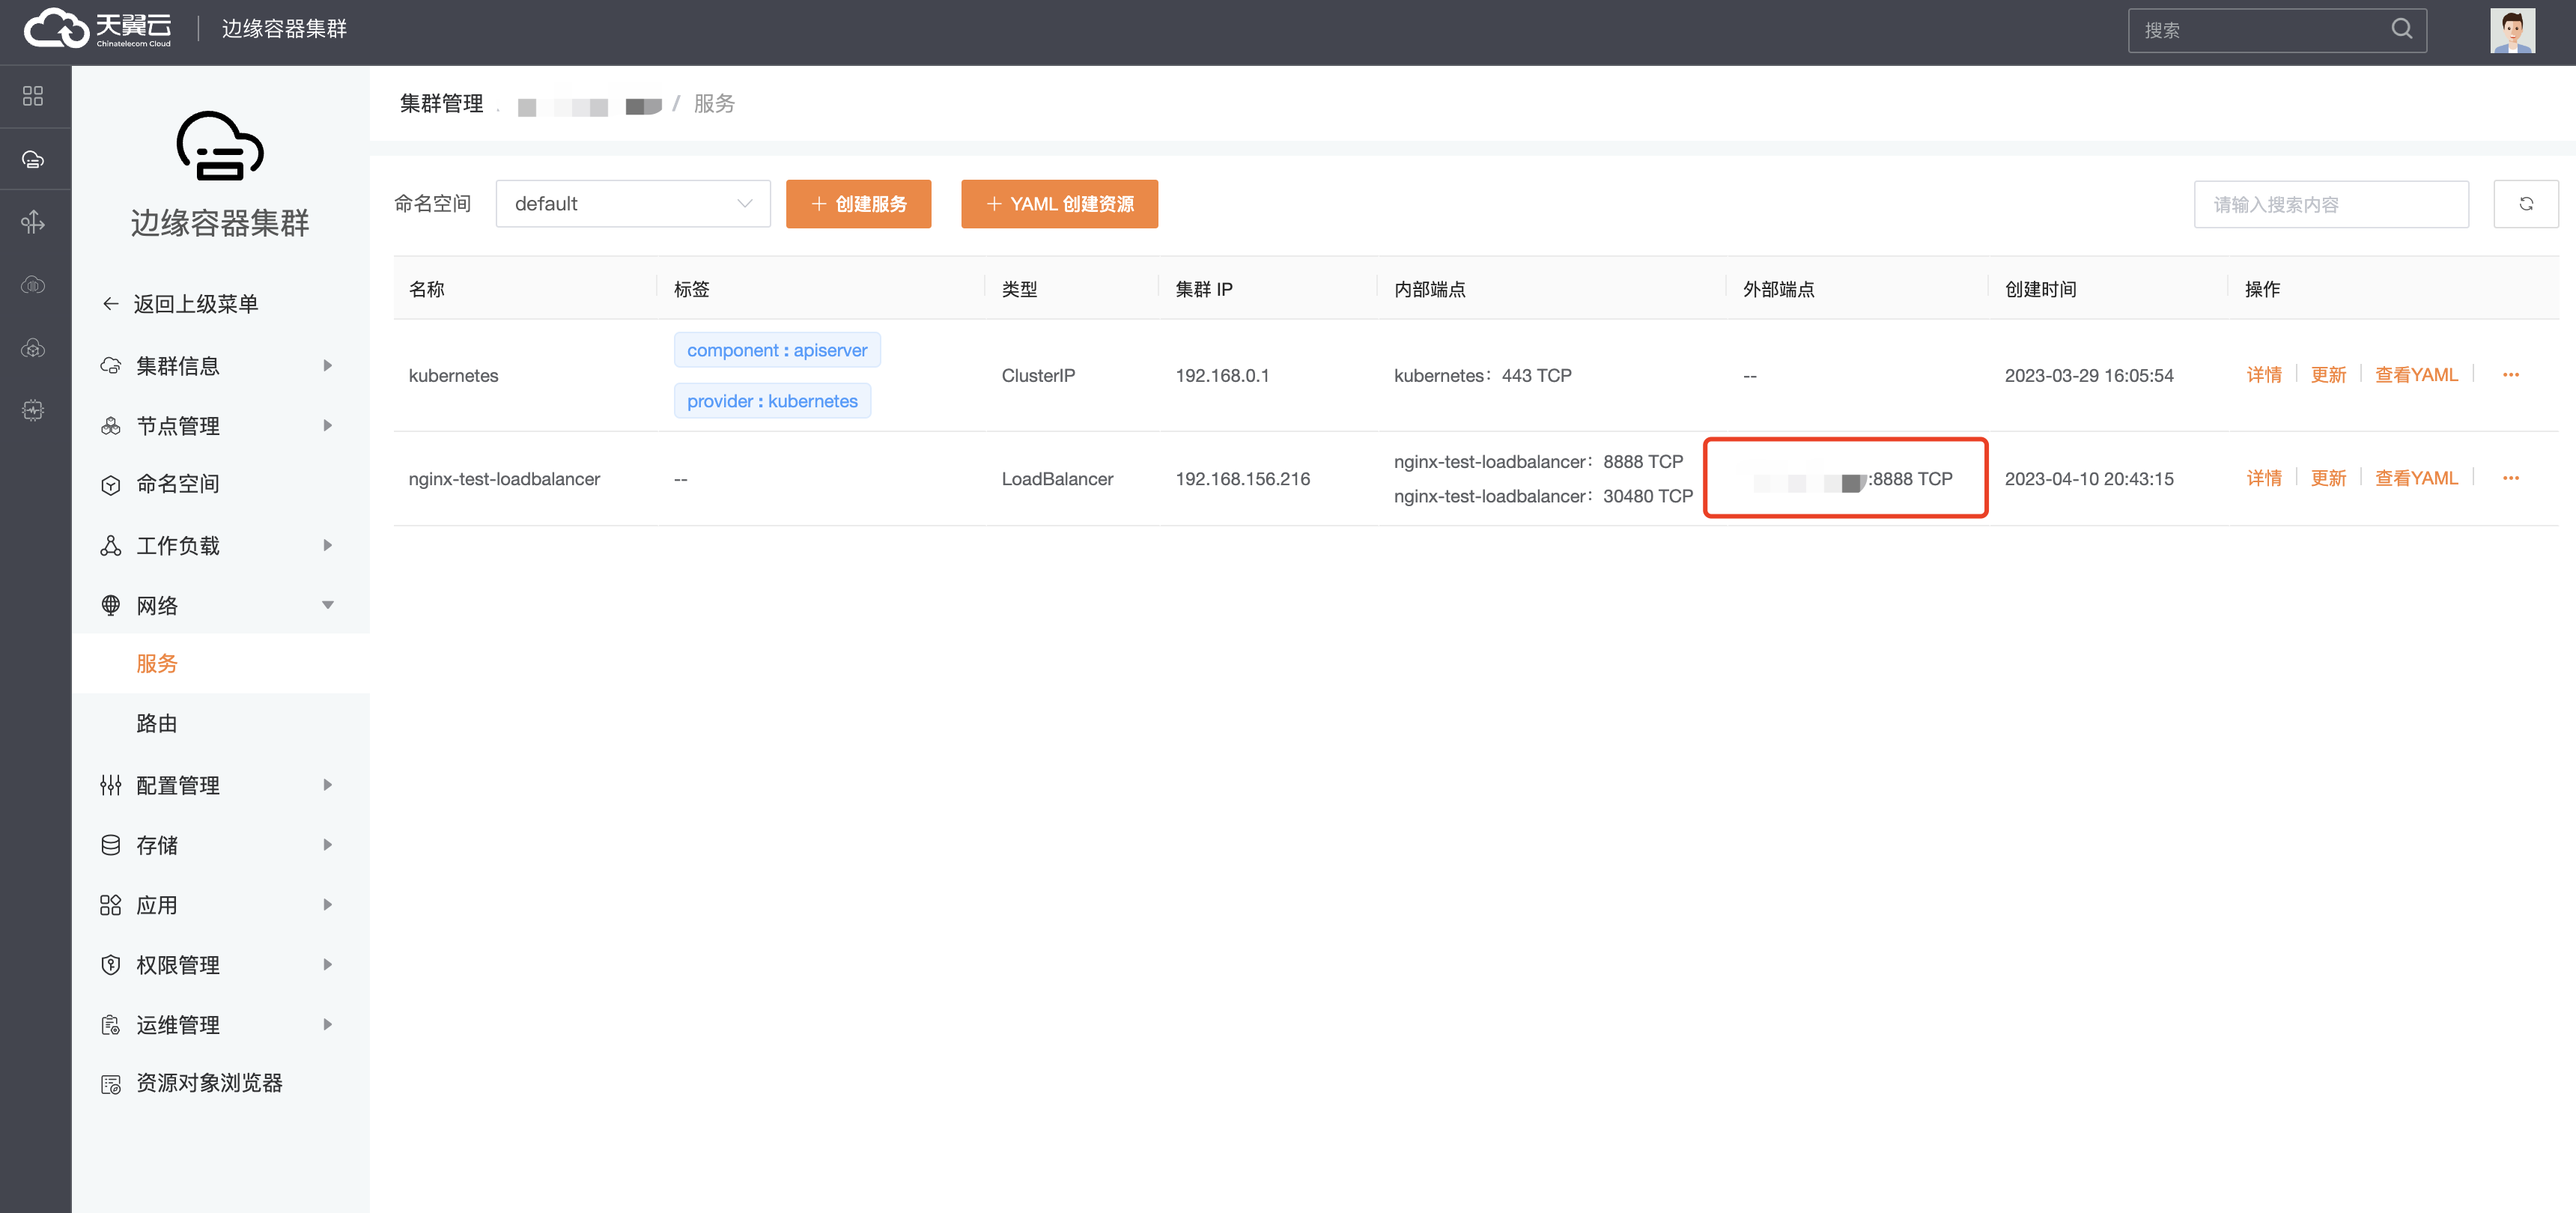This screenshot has width=2576, height=1213.
Task: Click the provider : kubernetes label tag
Action: point(772,401)
